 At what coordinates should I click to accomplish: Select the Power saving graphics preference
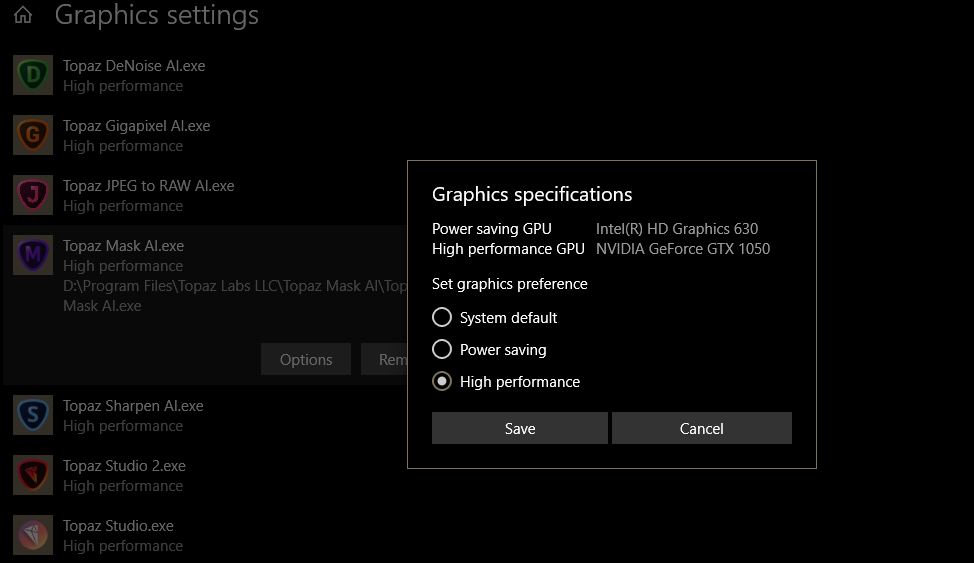(x=489, y=349)
